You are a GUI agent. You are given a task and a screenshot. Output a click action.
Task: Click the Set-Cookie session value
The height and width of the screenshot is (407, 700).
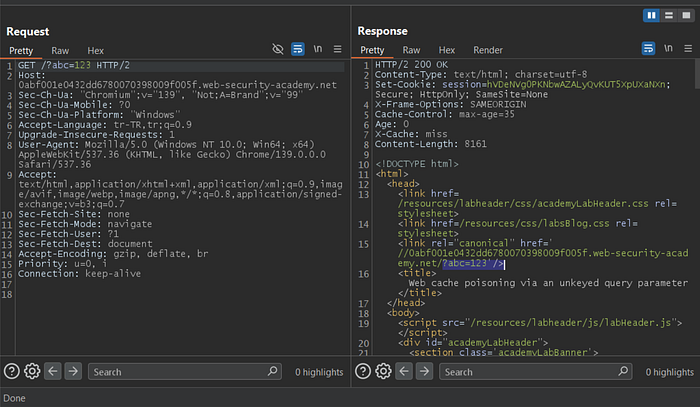576,84
